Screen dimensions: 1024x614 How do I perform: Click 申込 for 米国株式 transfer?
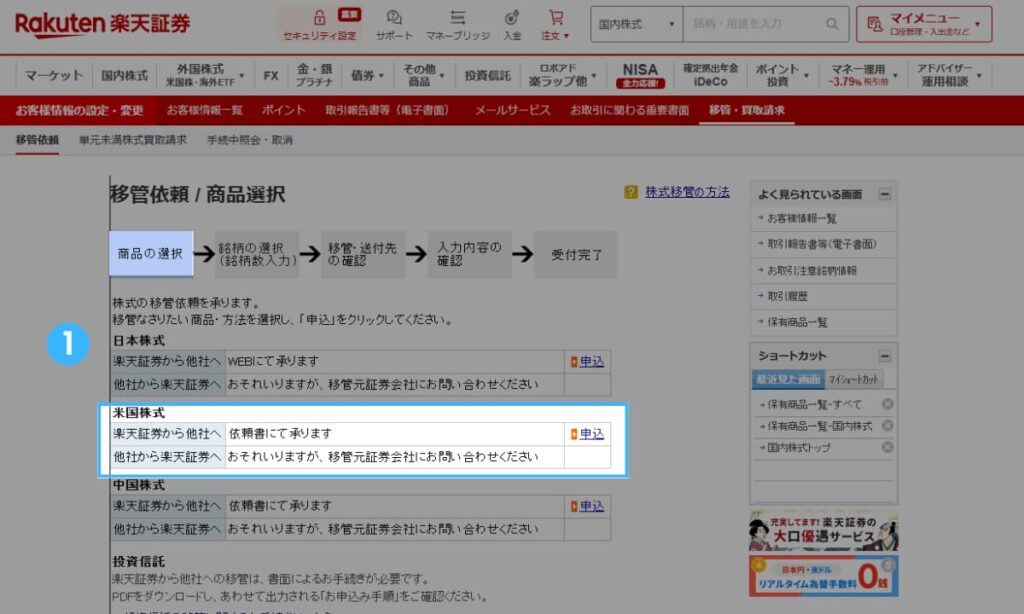point(591,433)
